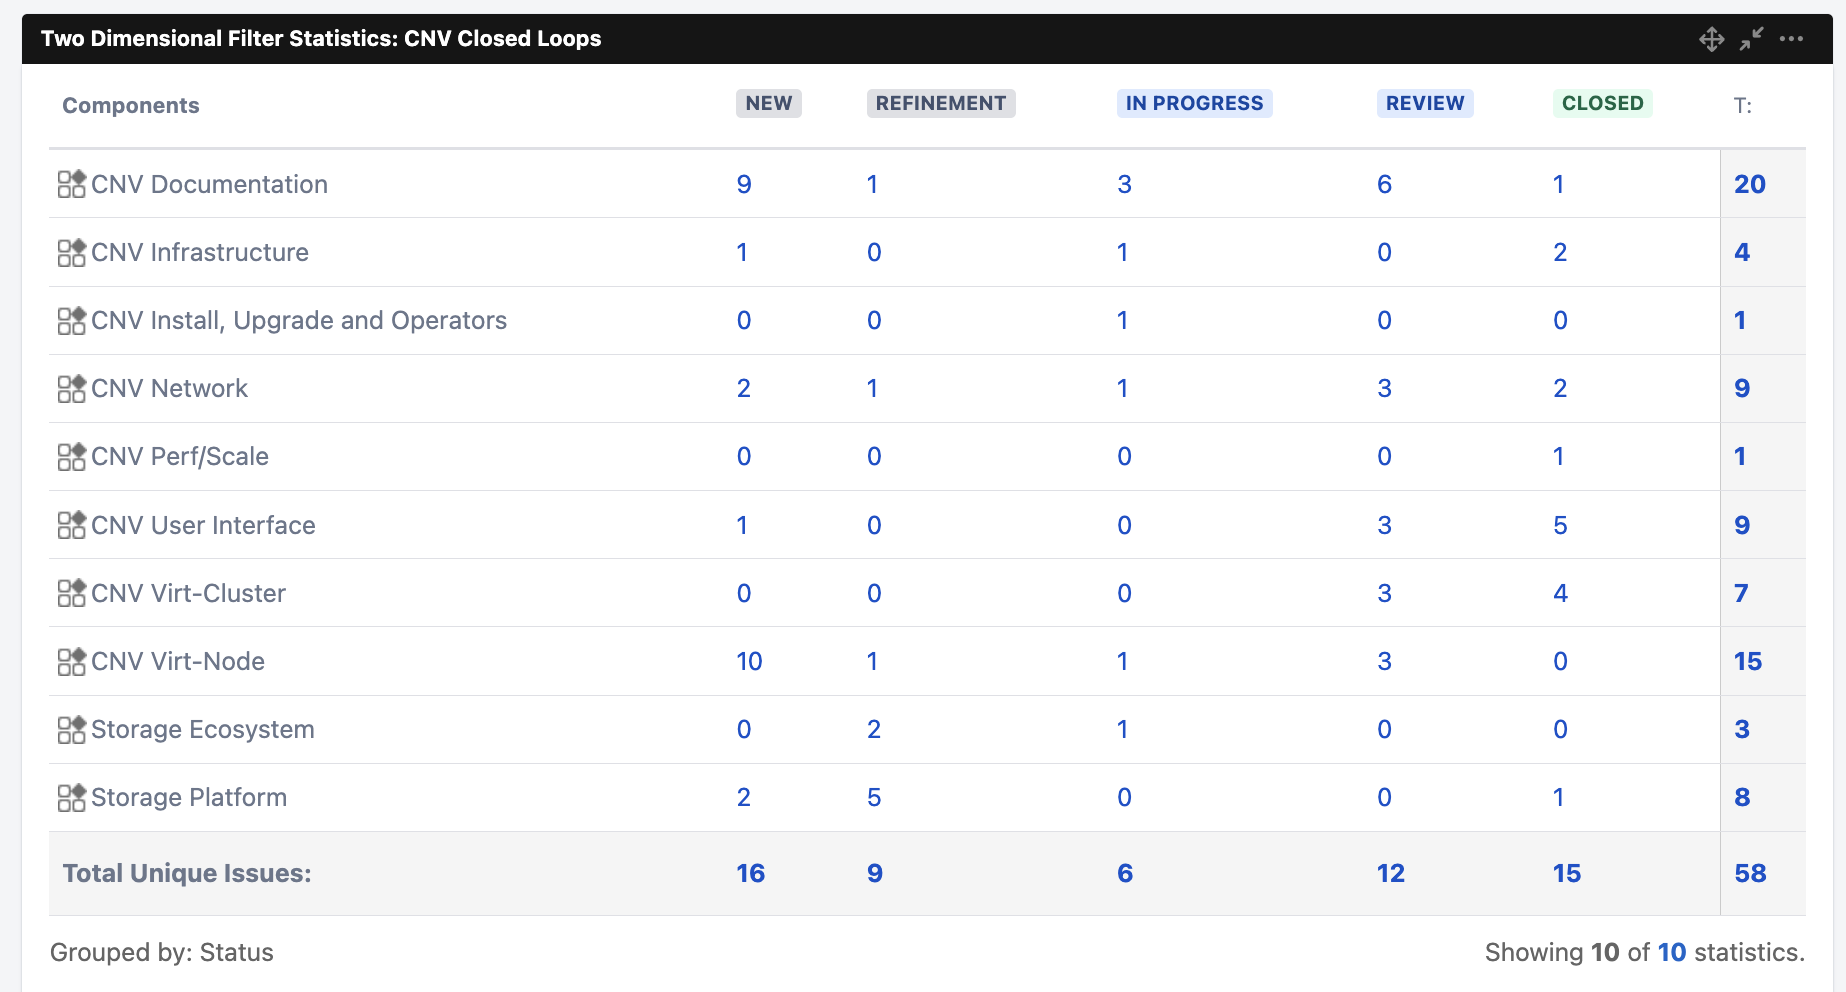The width and height of the screenshot is (1846, 992).
Task: Click the CNV Documentation component icon
Action: click(x=71, y=184)
